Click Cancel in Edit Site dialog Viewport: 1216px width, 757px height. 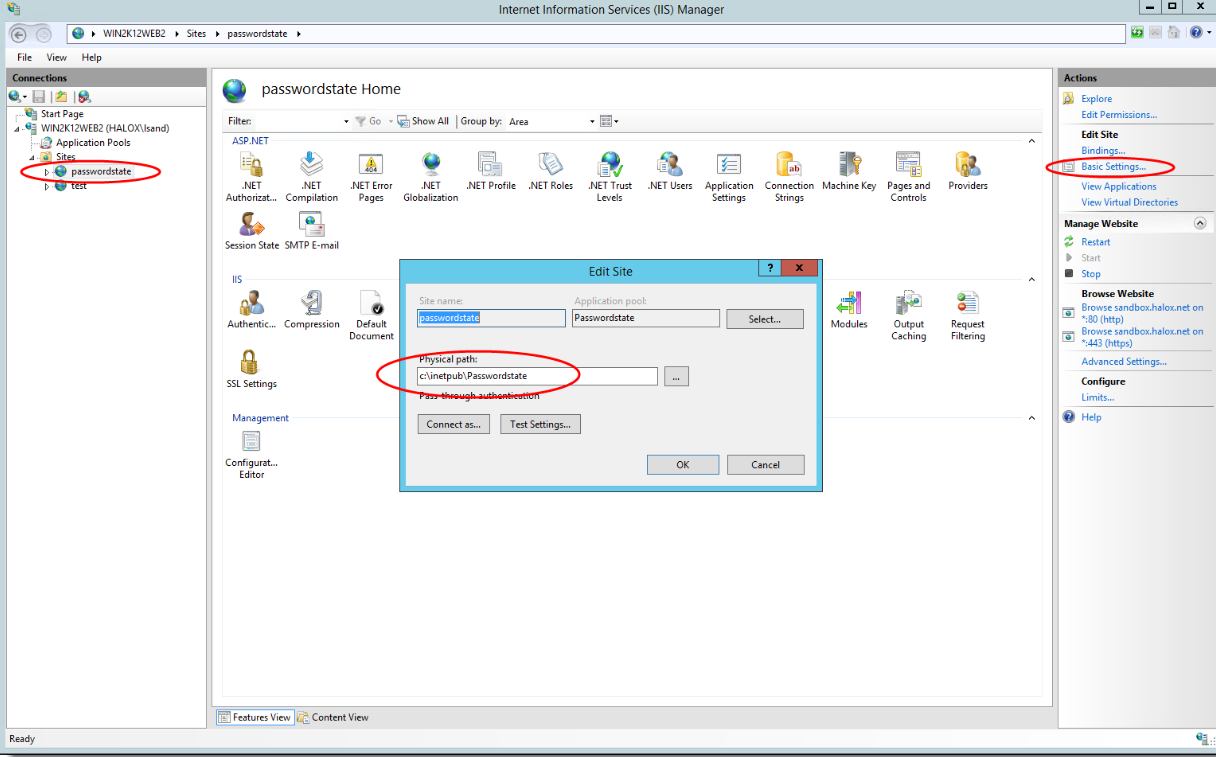[766, 465]
